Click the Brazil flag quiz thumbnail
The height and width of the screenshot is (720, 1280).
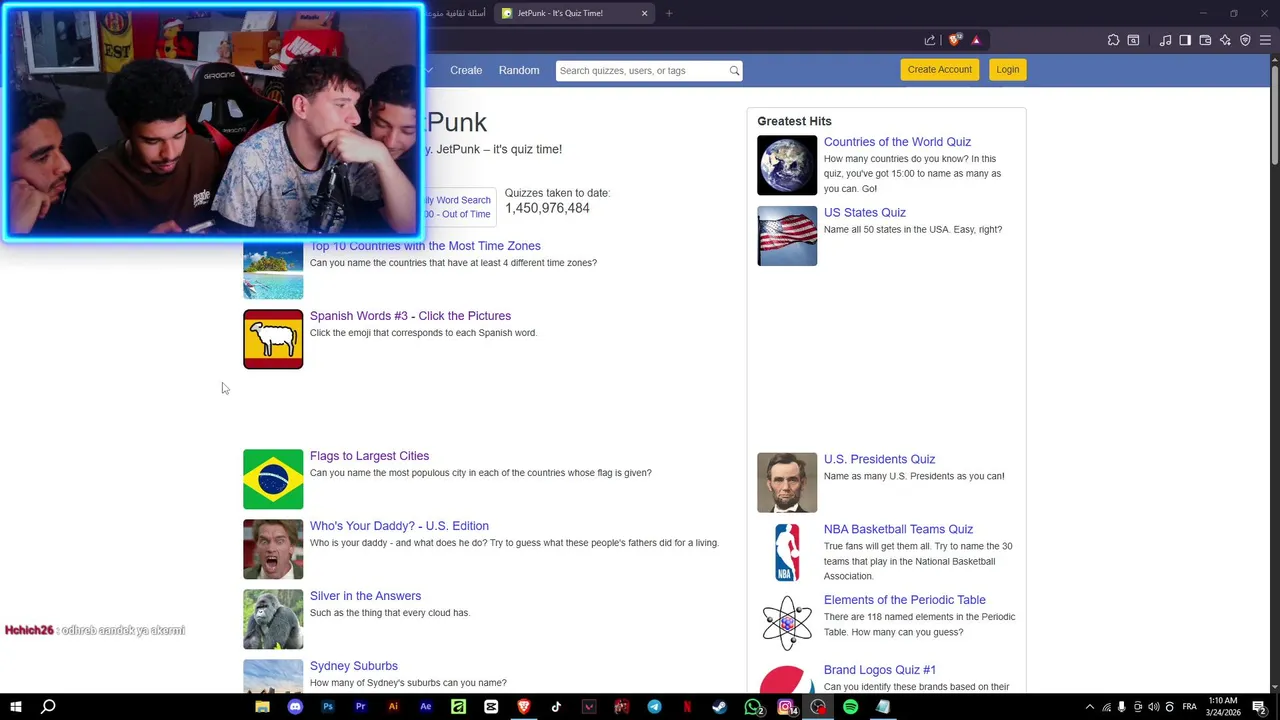pyautogui.click(x=273, y=479)
